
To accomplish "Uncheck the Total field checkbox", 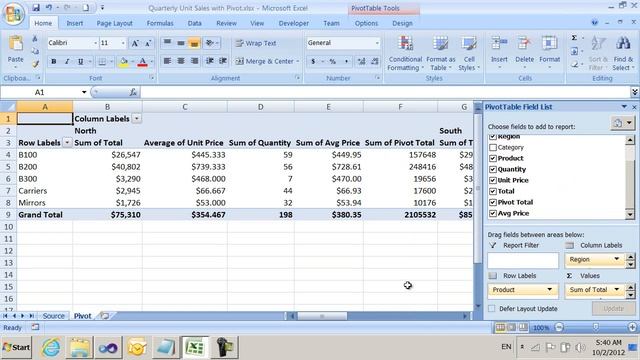I will point(493,191).
